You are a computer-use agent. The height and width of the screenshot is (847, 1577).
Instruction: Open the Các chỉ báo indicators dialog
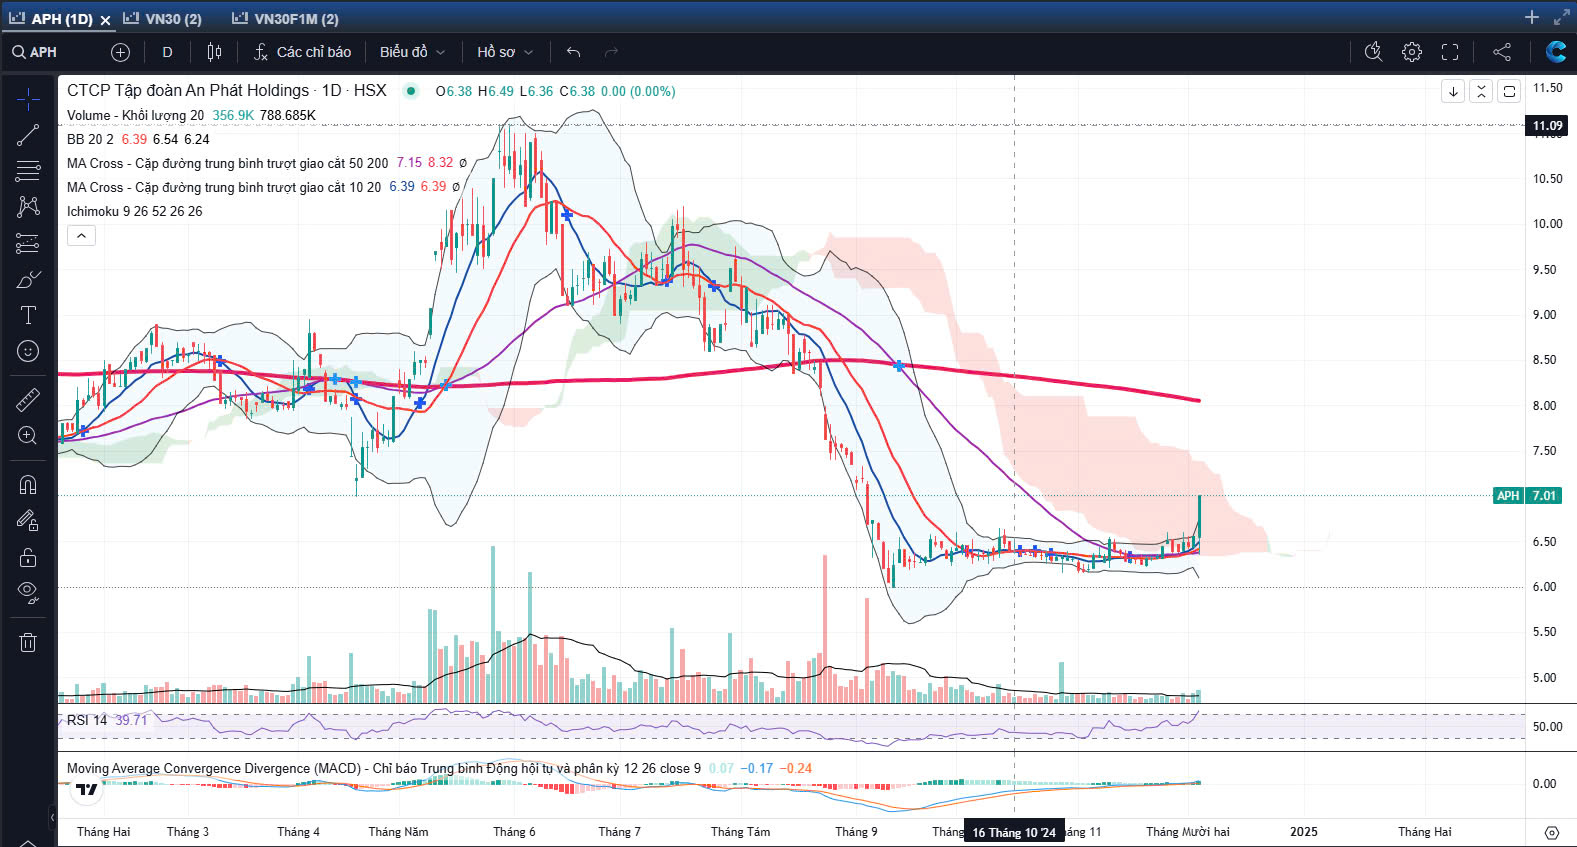pos(302,52)
